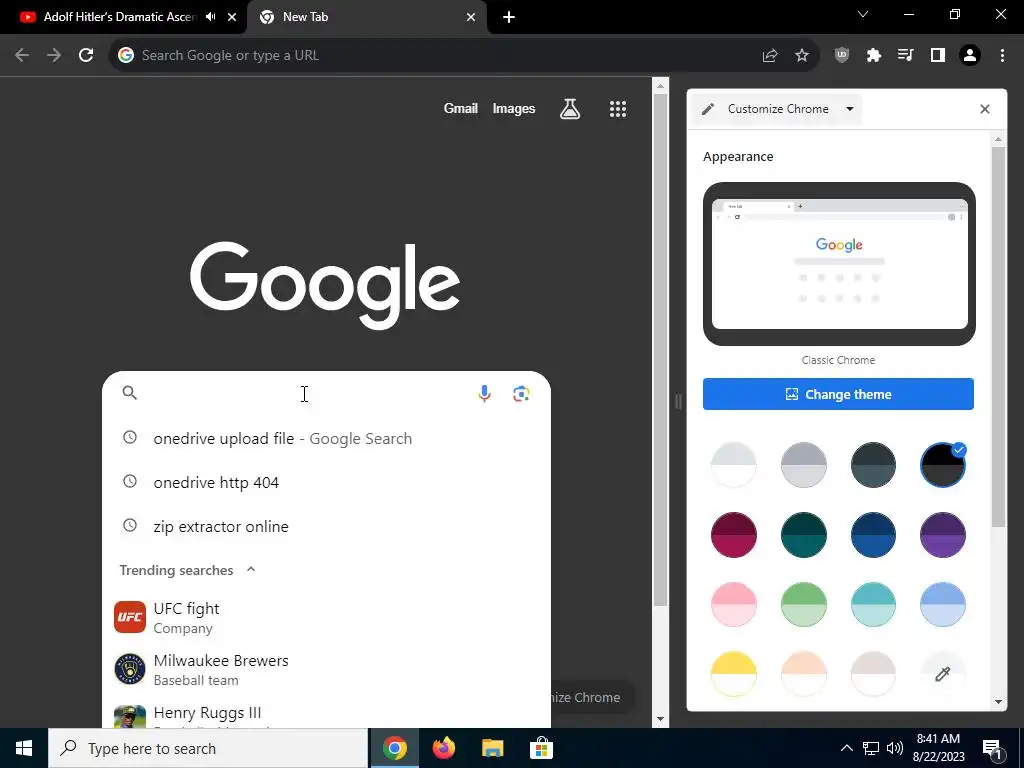Select the onedrive http 404 suggestion
1024x768 pixels.
(x=327, y=482)
